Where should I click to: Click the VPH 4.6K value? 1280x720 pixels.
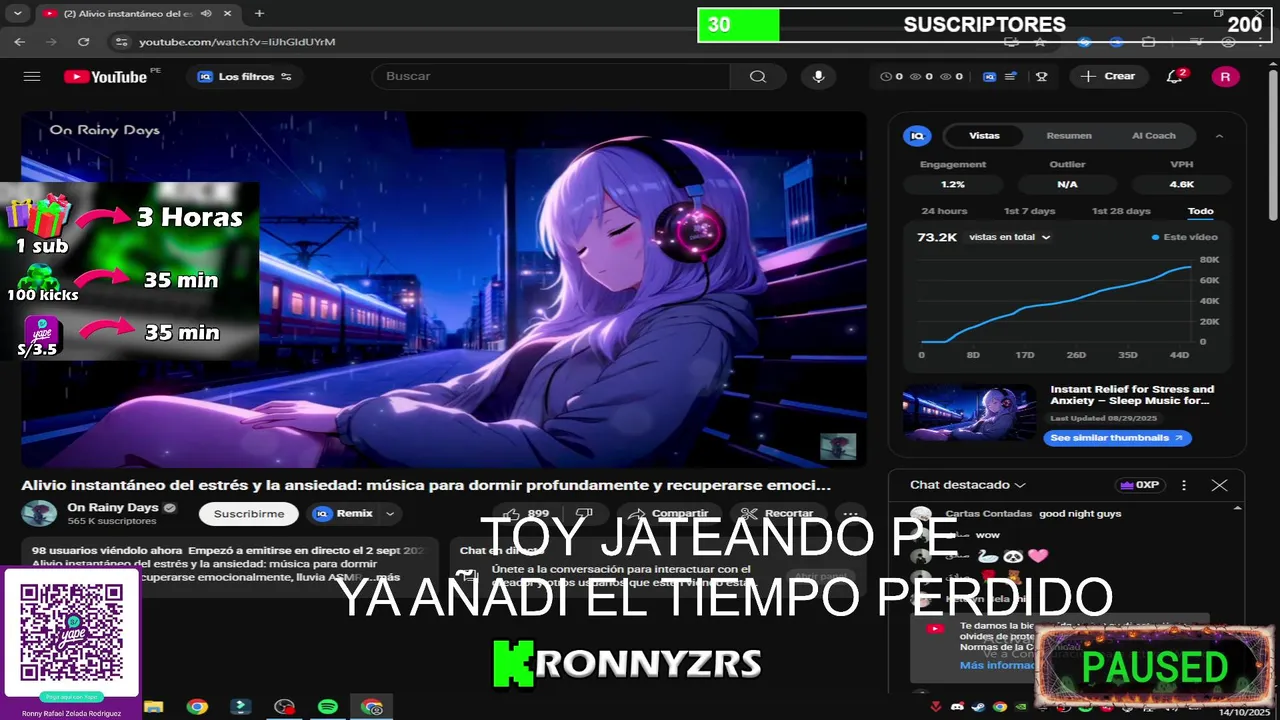click(x=1182, y=184)
